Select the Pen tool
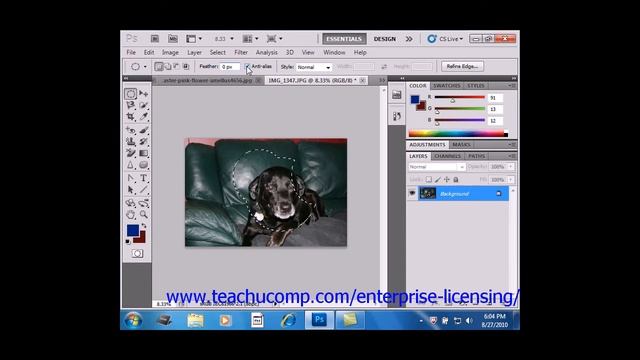 point(131,178)
